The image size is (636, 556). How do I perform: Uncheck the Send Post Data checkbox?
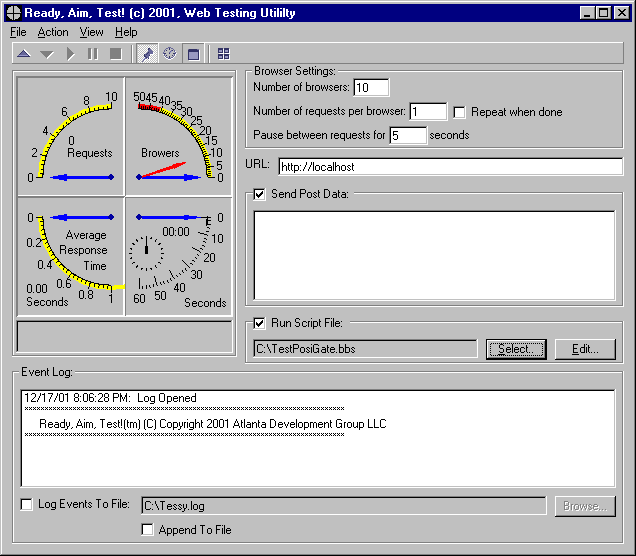260,194
